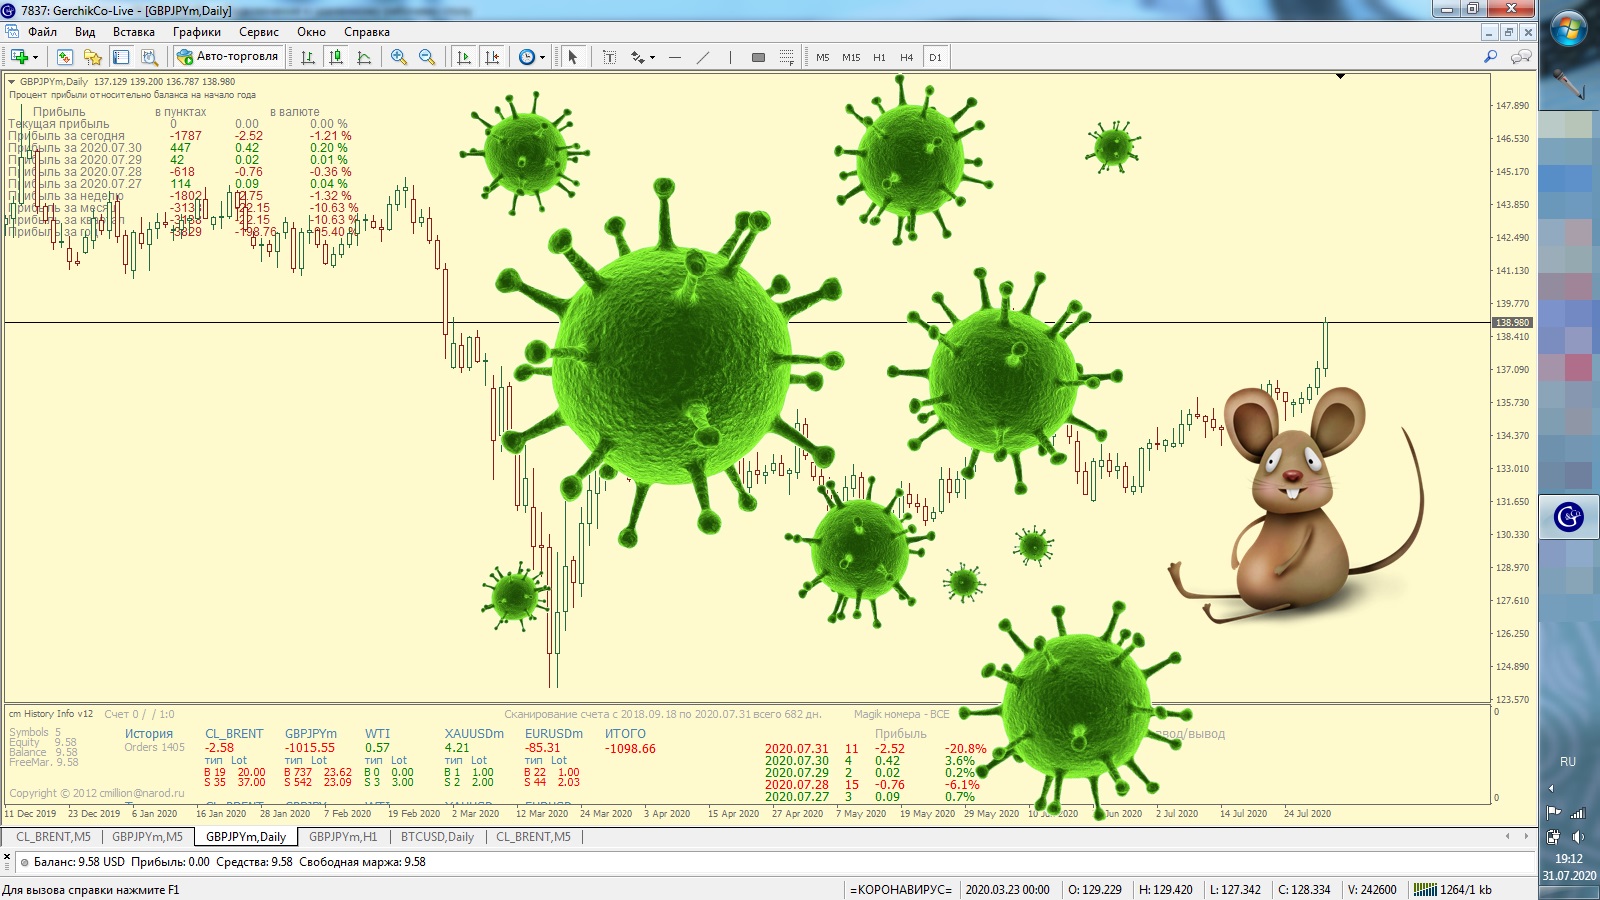Pick the trendline drawing tool
1600x900 pixels.
coord(703,57)
